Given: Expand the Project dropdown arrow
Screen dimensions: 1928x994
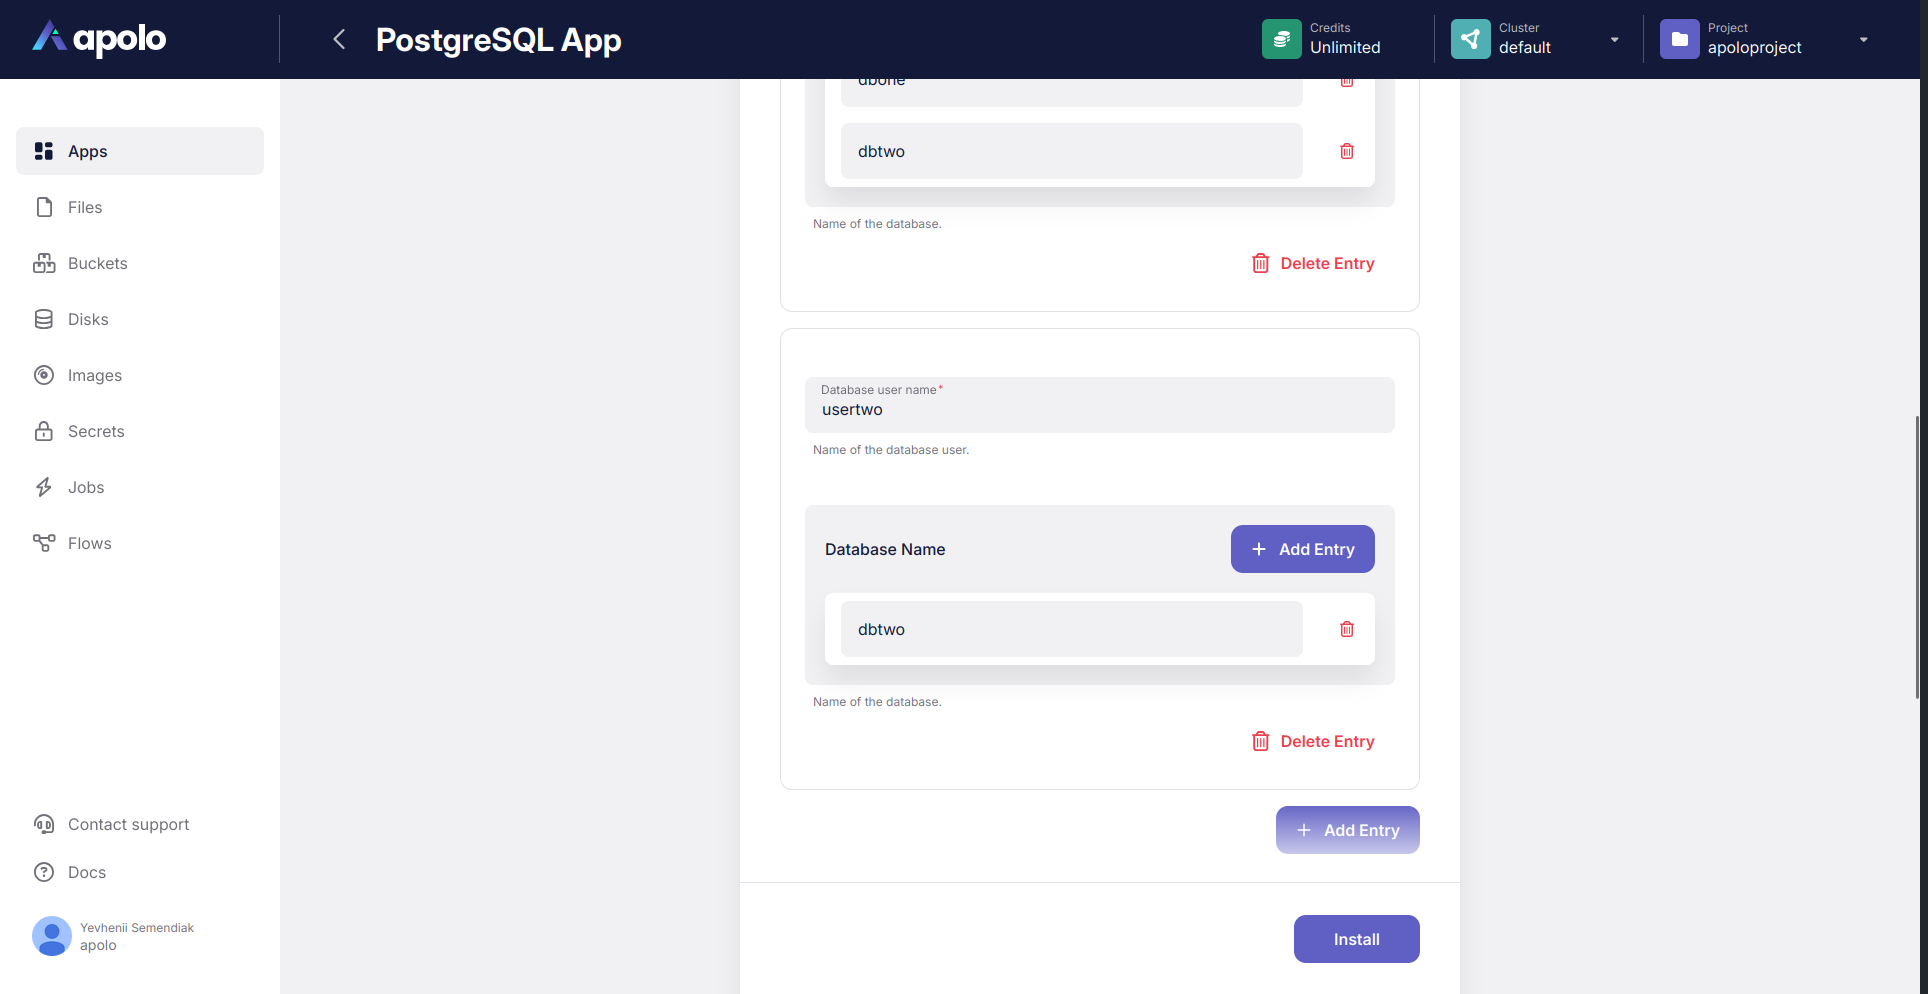Looking at the screenshot, I should point(1863,40).
